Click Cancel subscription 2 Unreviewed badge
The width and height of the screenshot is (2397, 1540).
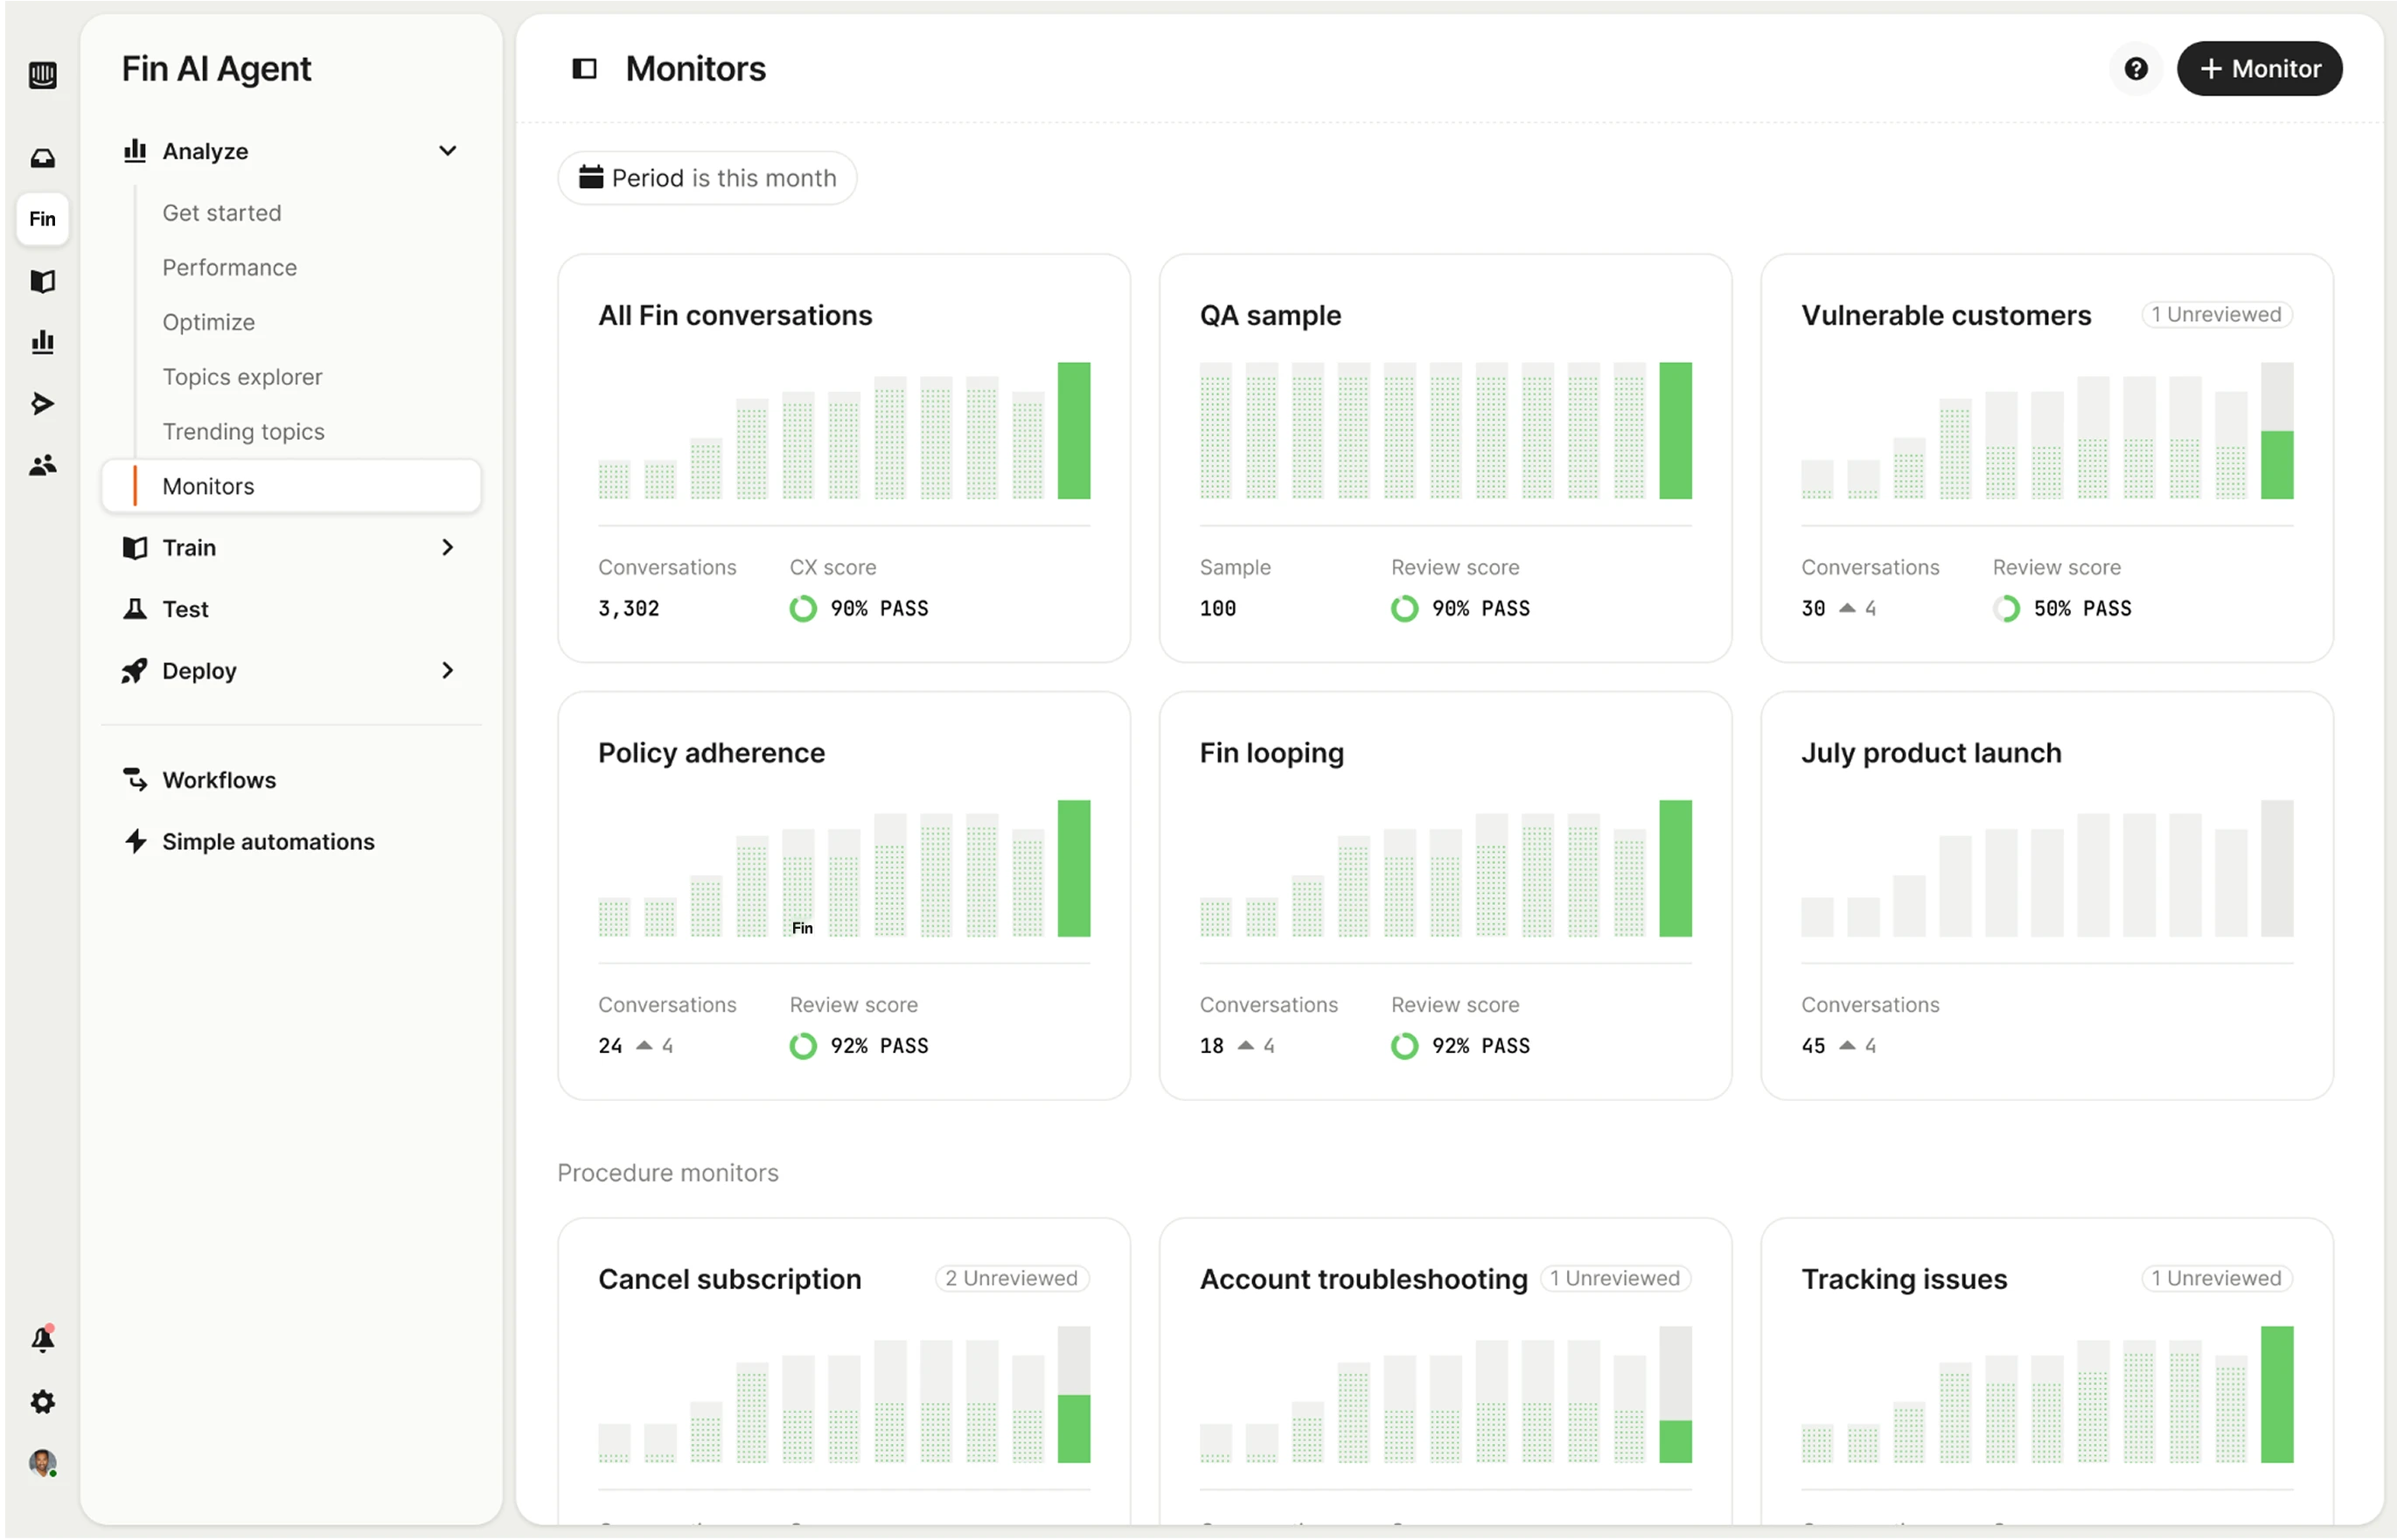coord(1012,1278)
